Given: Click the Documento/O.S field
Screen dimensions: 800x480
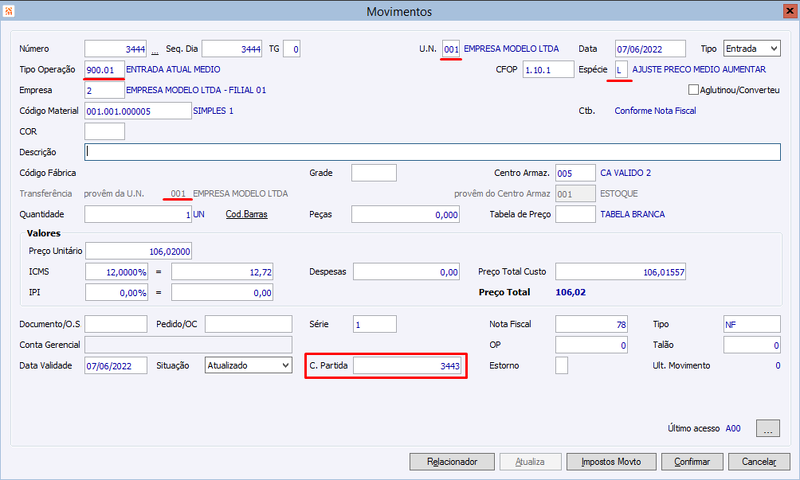Looking at the screenshot, I should click(116, 324).
